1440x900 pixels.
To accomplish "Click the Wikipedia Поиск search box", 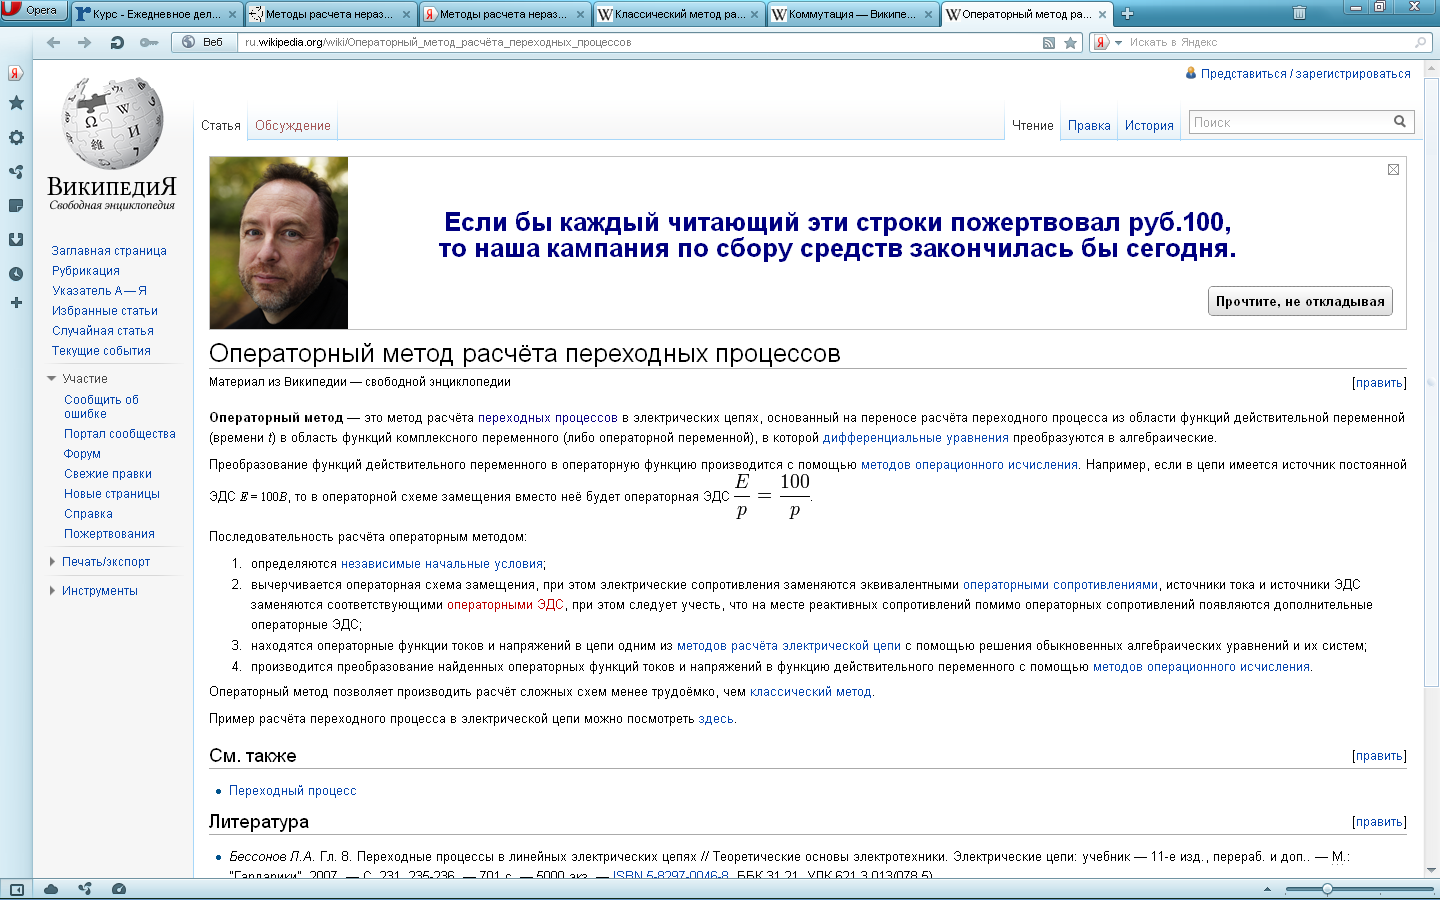I will tap(1290, 122).
